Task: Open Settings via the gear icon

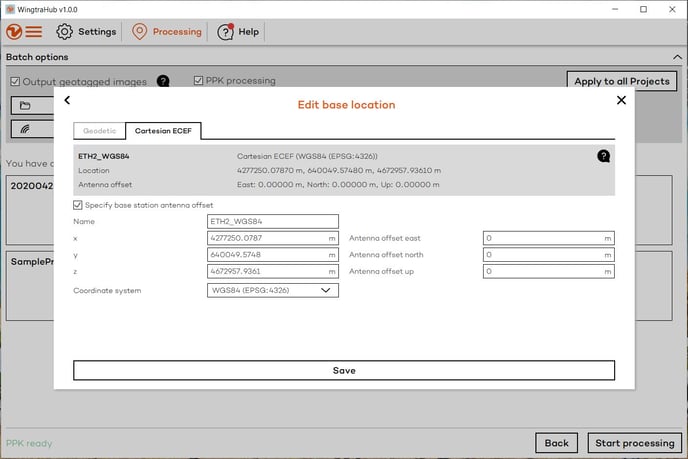Action: click(64, 31)
